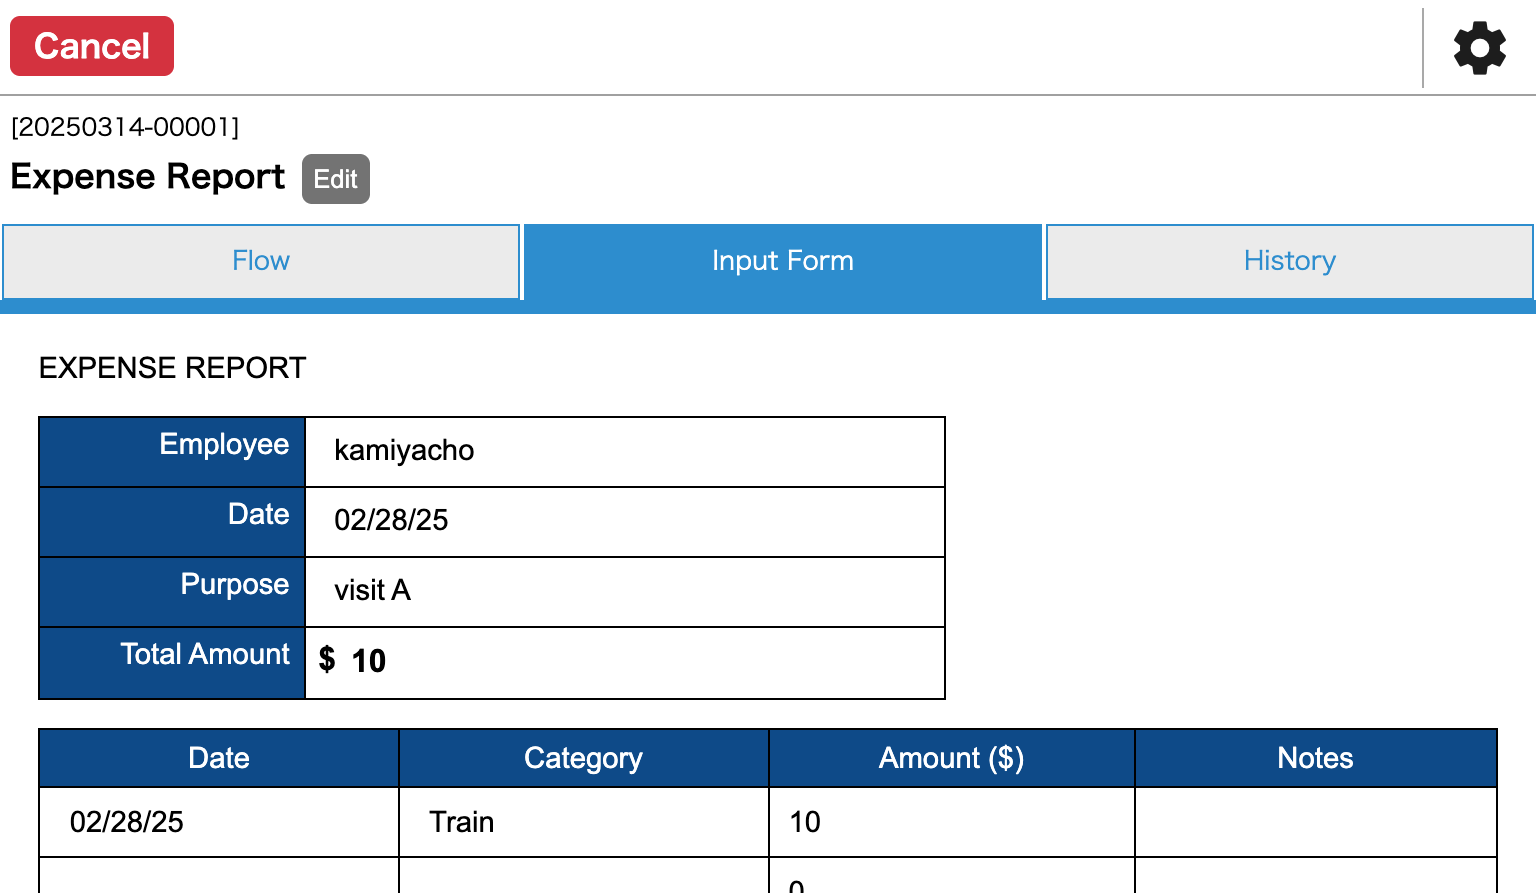
Task: Click the red Cancel button
Action: click(92, 46)
